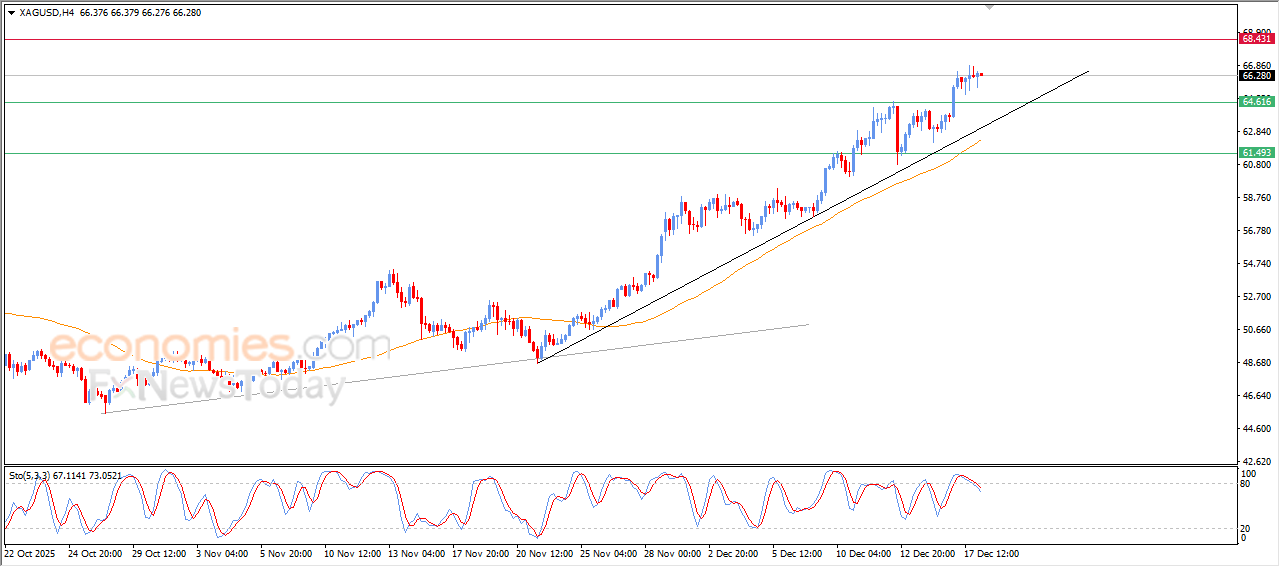Click the 20 Nov 12:00 time label
Screen dimensions: 1280x567
[x=542, y=553]
